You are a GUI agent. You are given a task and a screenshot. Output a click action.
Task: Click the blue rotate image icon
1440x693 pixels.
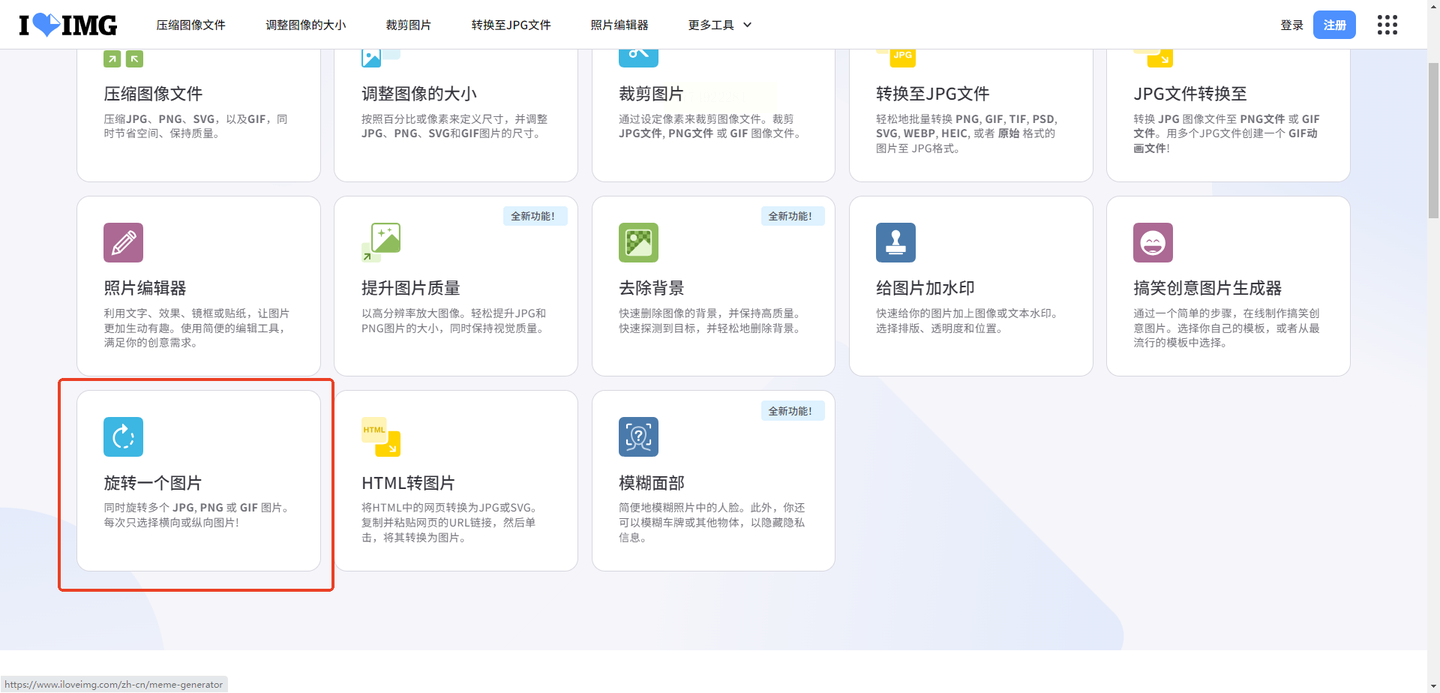[123, 437]
